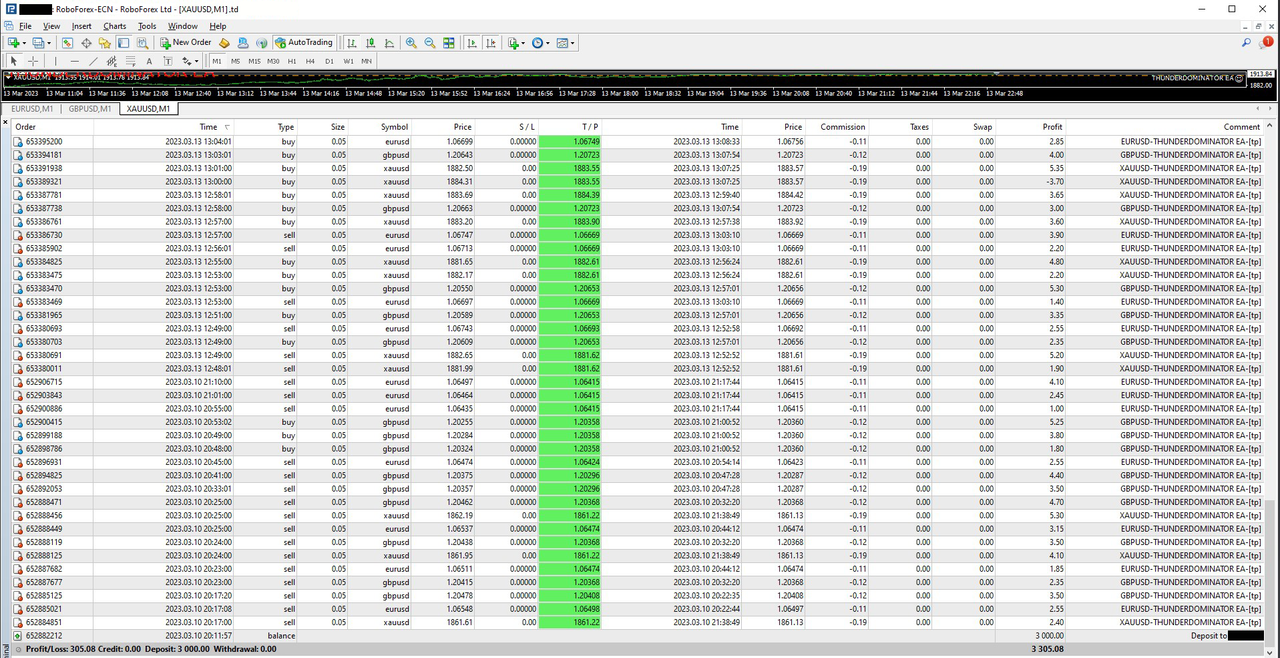Toggle the Market Watch panel icon
The image size is (1280, 658).
(68, 43)
